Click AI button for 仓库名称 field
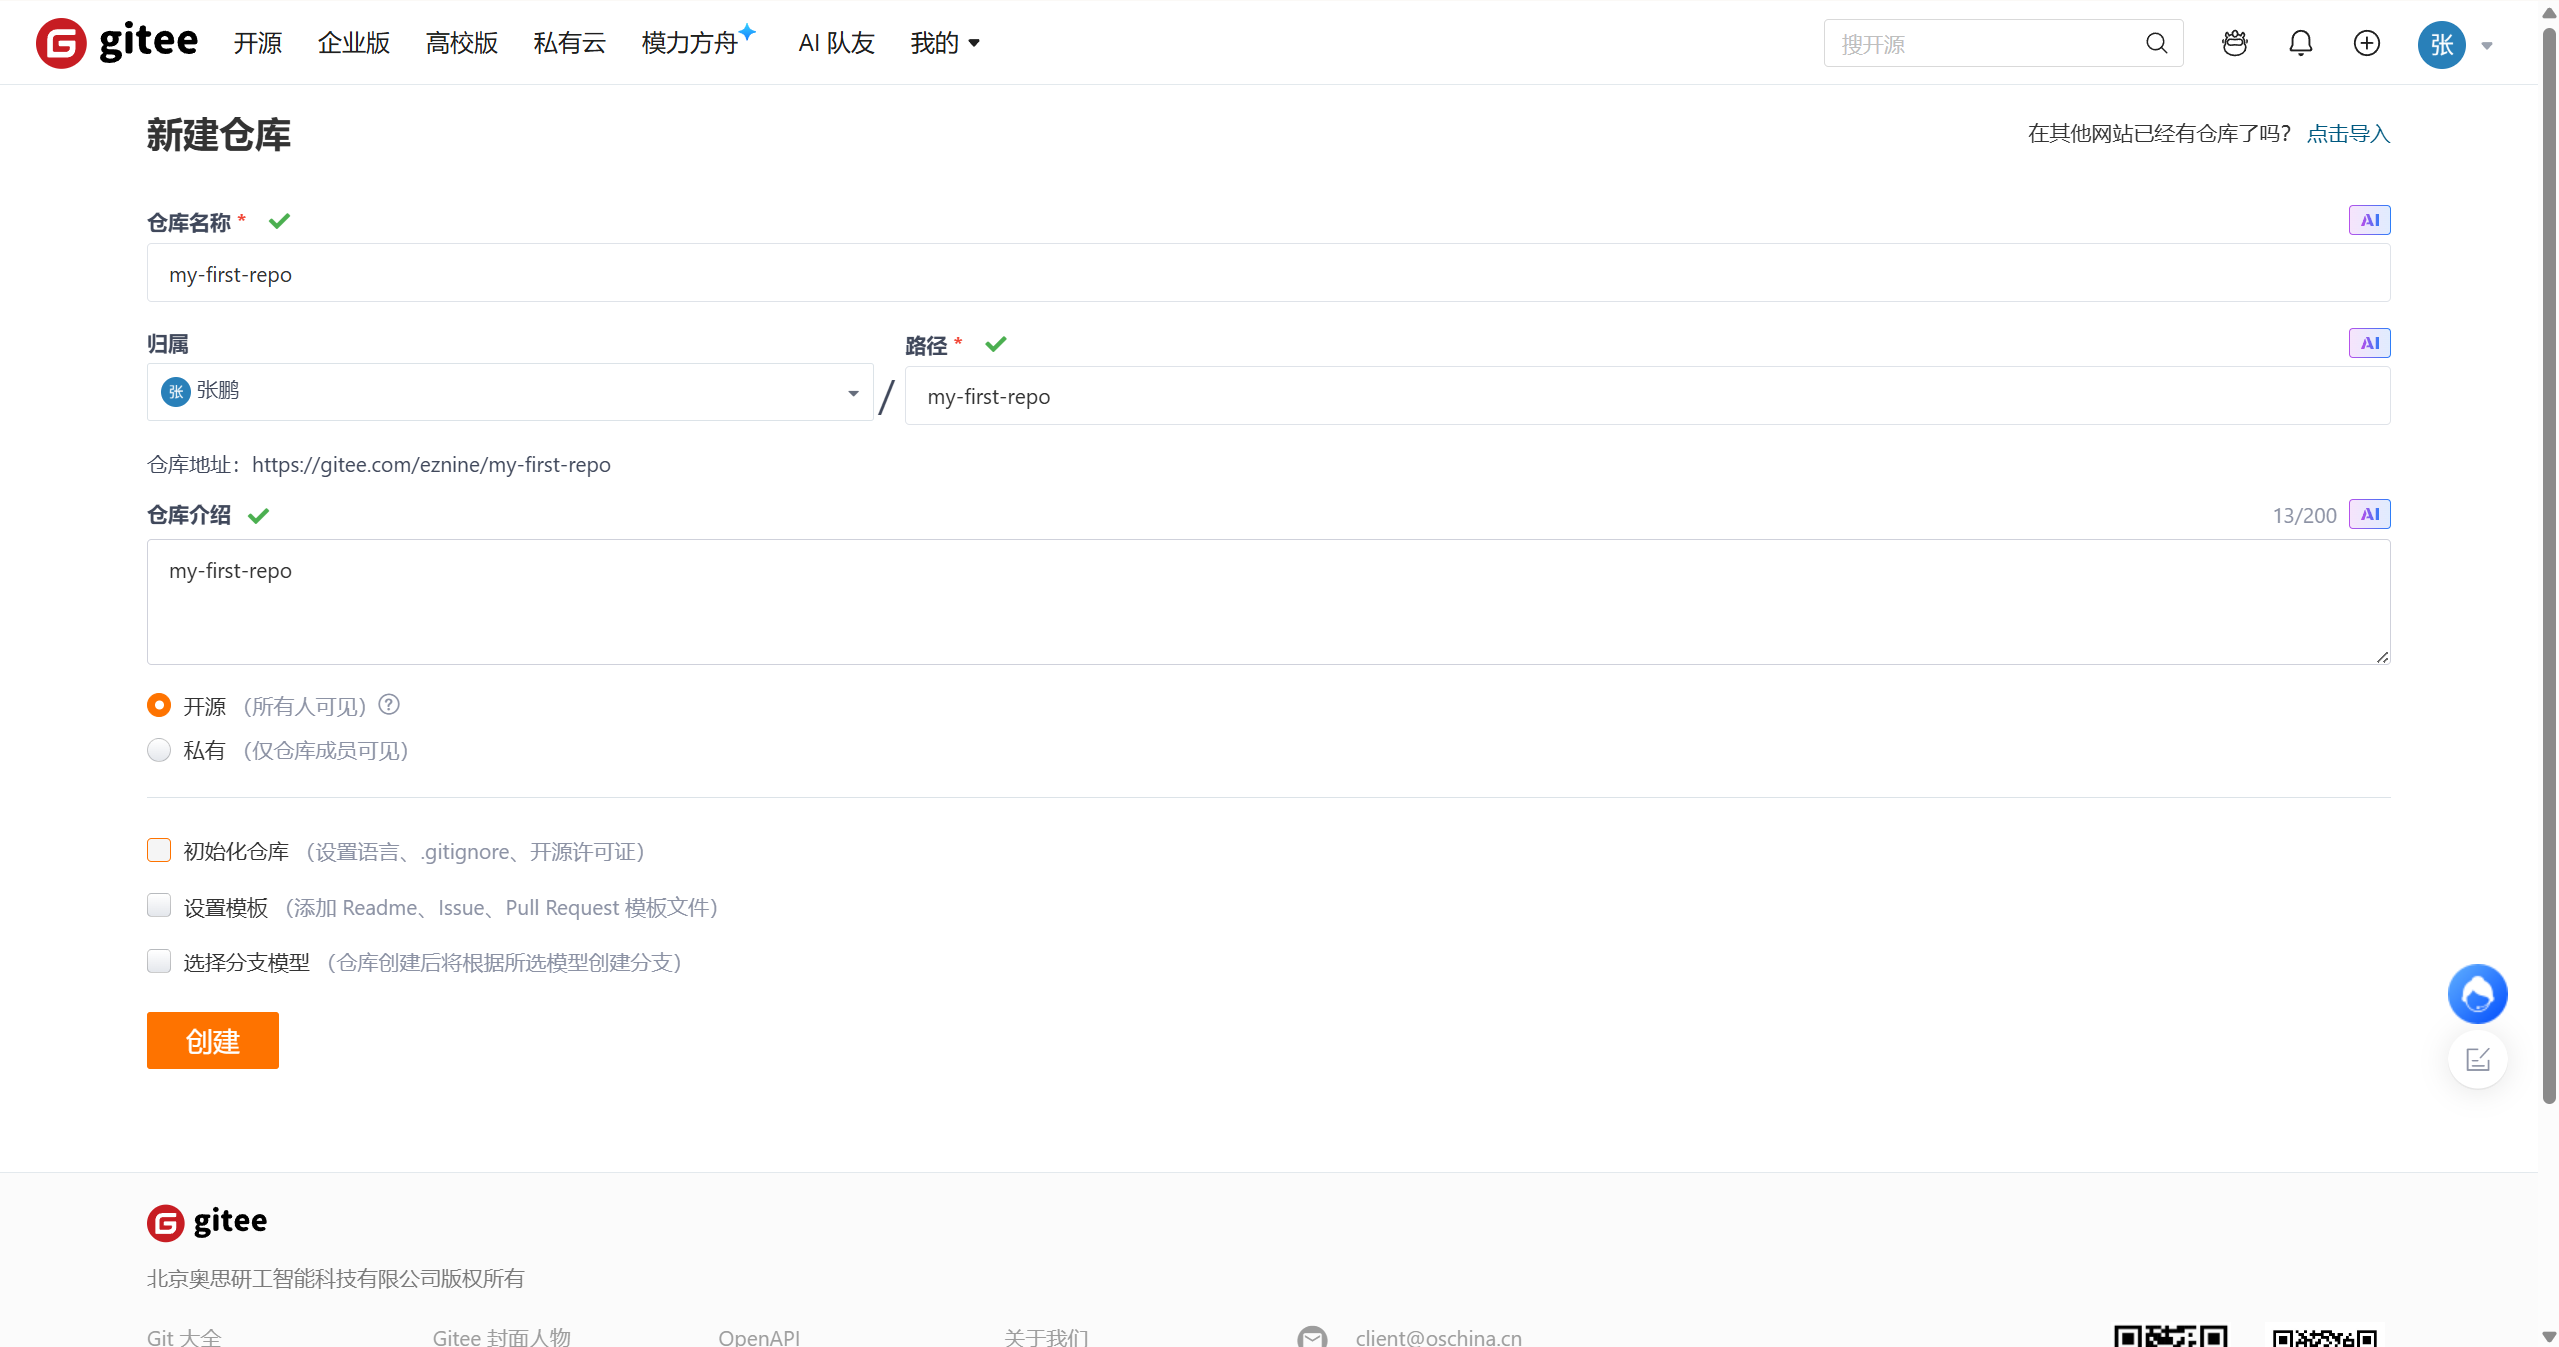This screenshot has height=1347, width=2559. [2370, 220]
